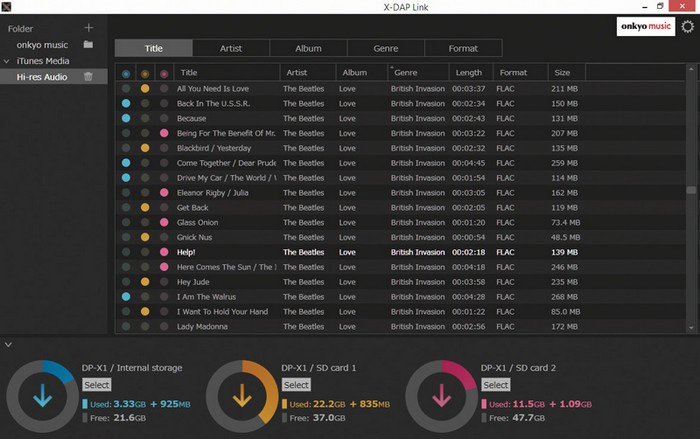Image resolution: width=700 pixels, height=439 pixels.
Task: Select iTunes Media folder in sidebar
Action: coord(43,61)
